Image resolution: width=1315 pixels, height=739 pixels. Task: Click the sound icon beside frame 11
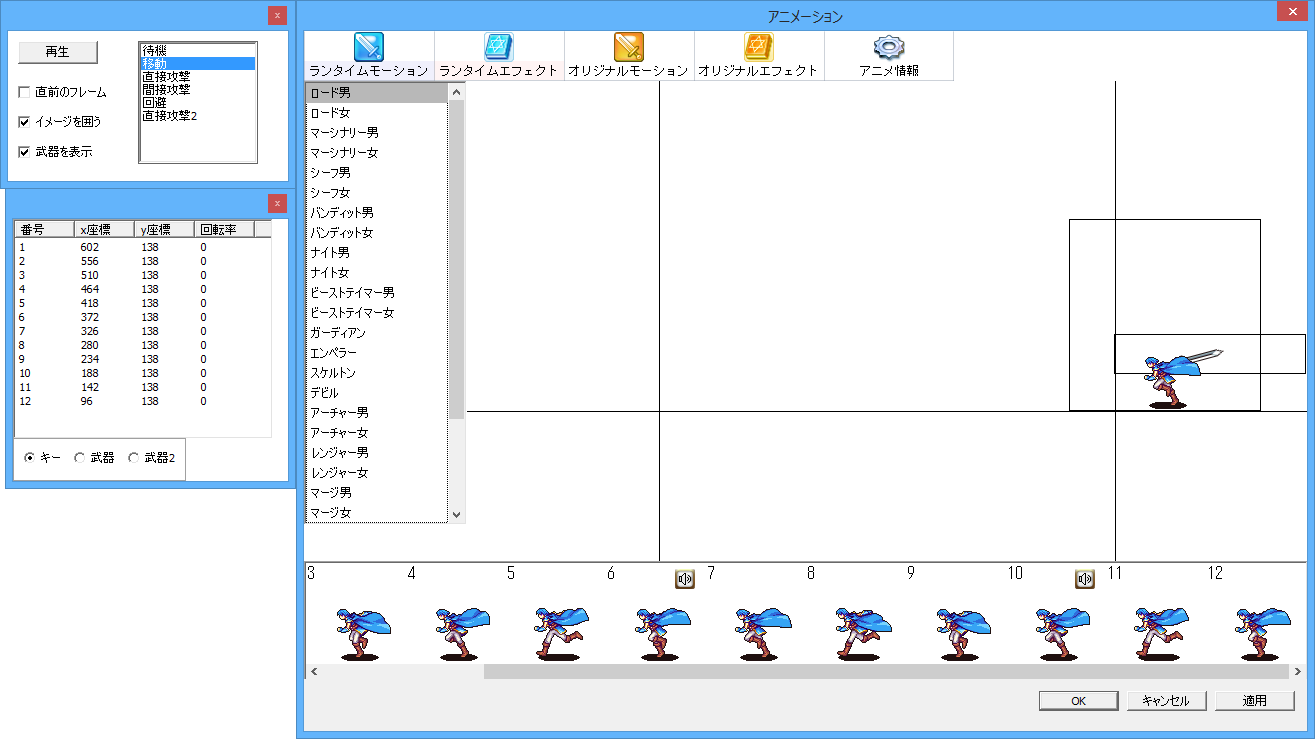point(1085,579)
